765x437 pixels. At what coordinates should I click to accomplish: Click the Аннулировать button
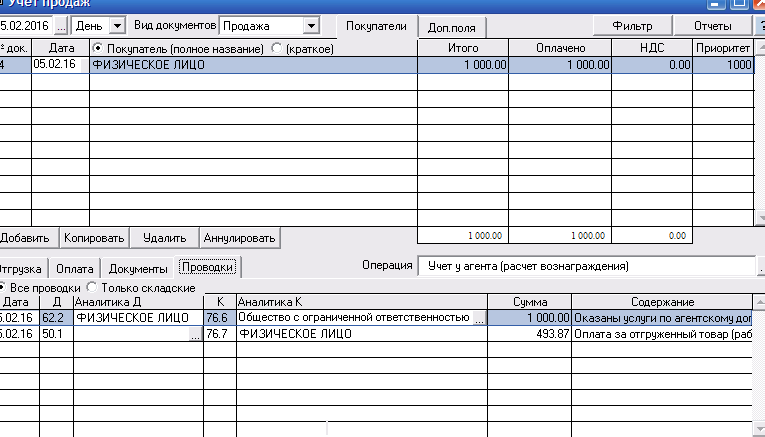[239, 238]
